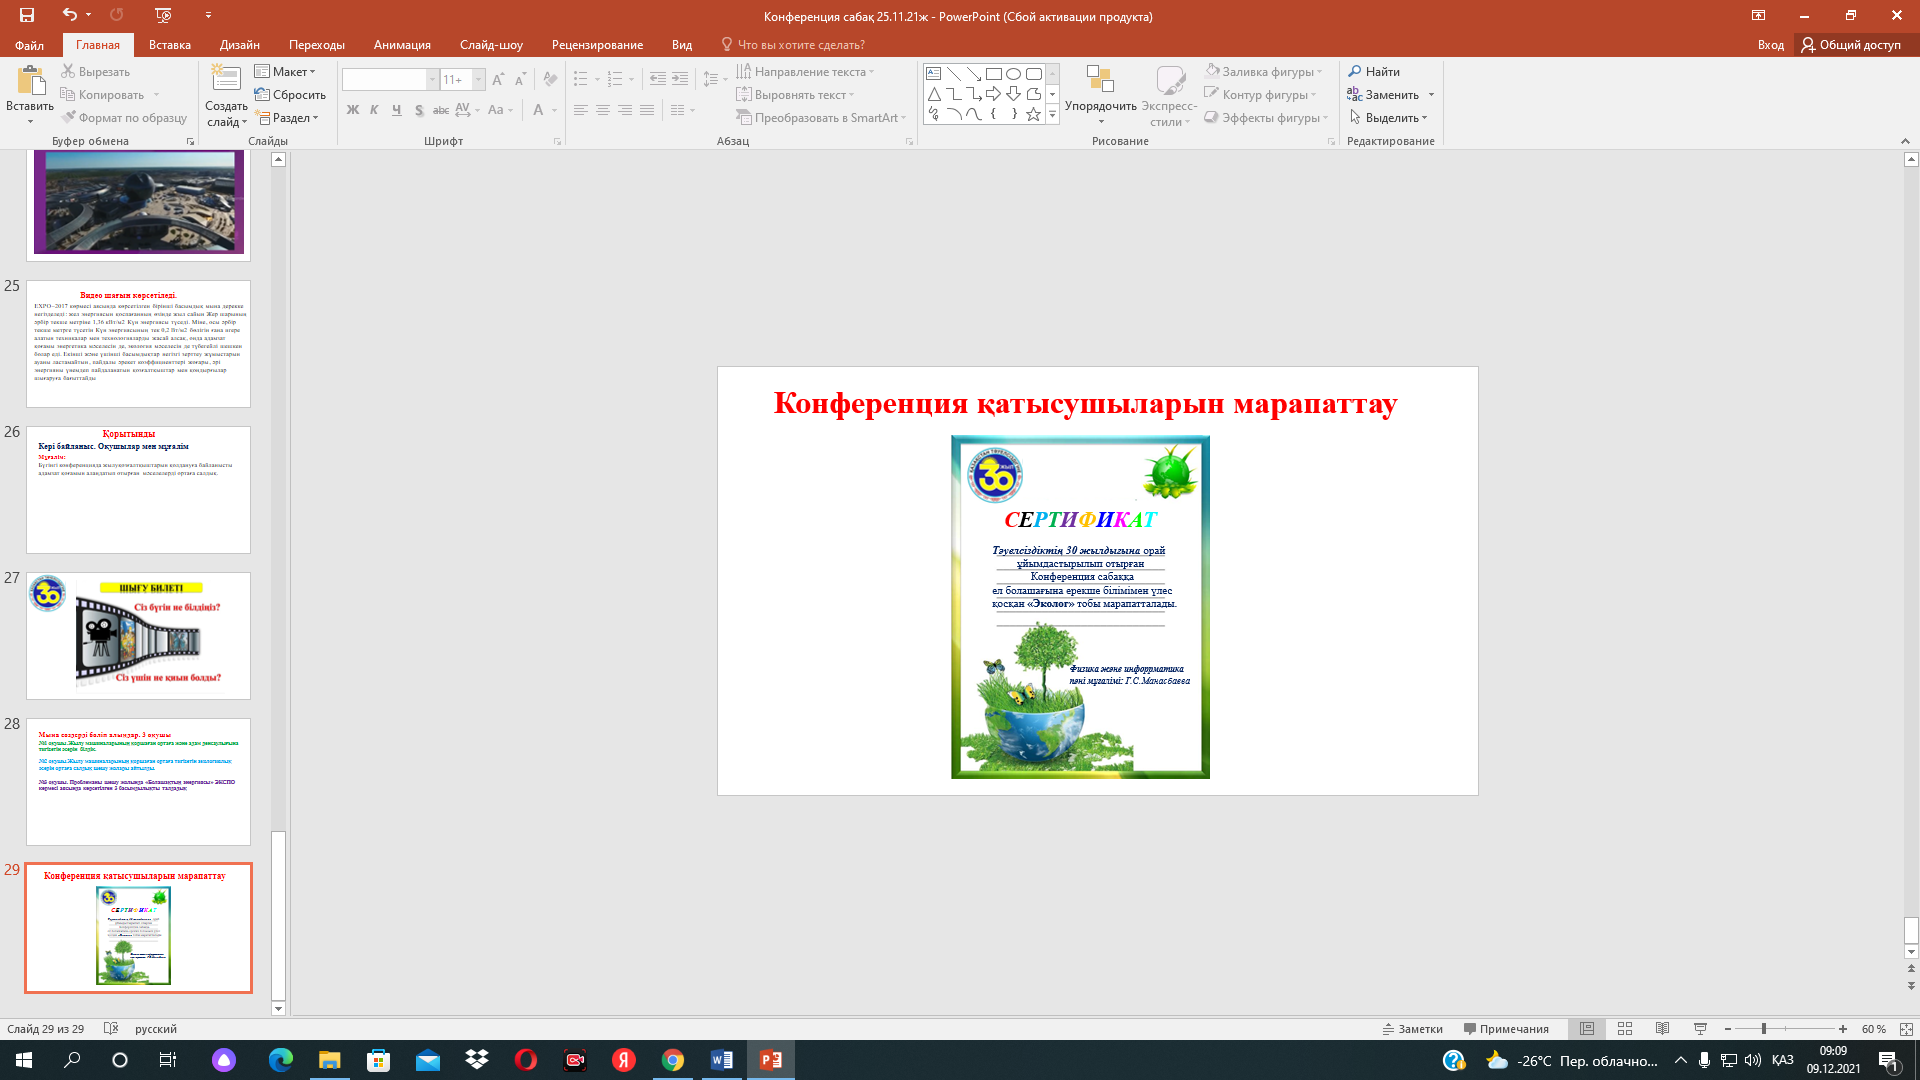Open the Slide Sorter view icon
The width and height of the screenshot is (1920, 1080).
click(x=1625, y=1029)
